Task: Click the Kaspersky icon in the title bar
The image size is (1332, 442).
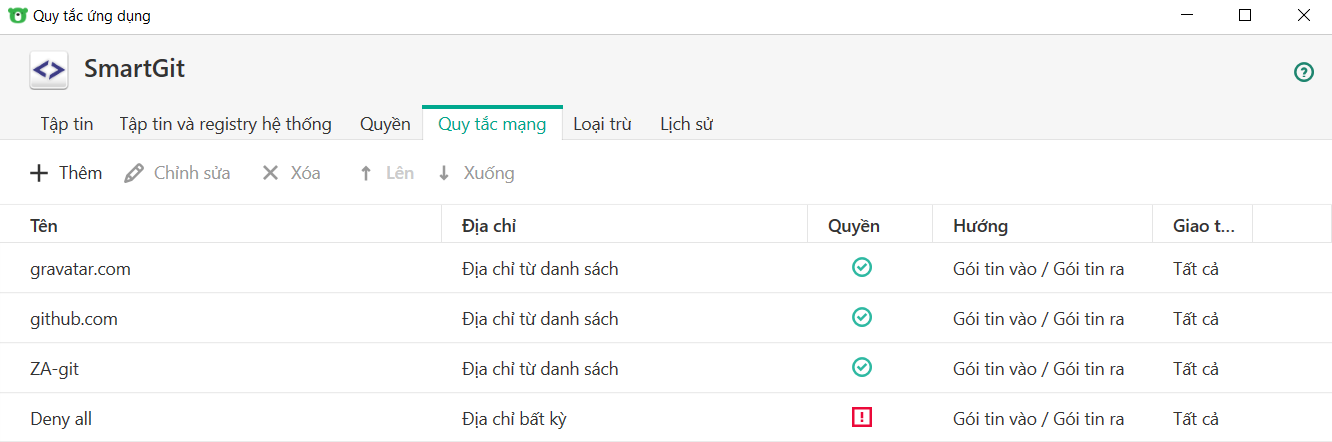Action: tap(17, 16)
